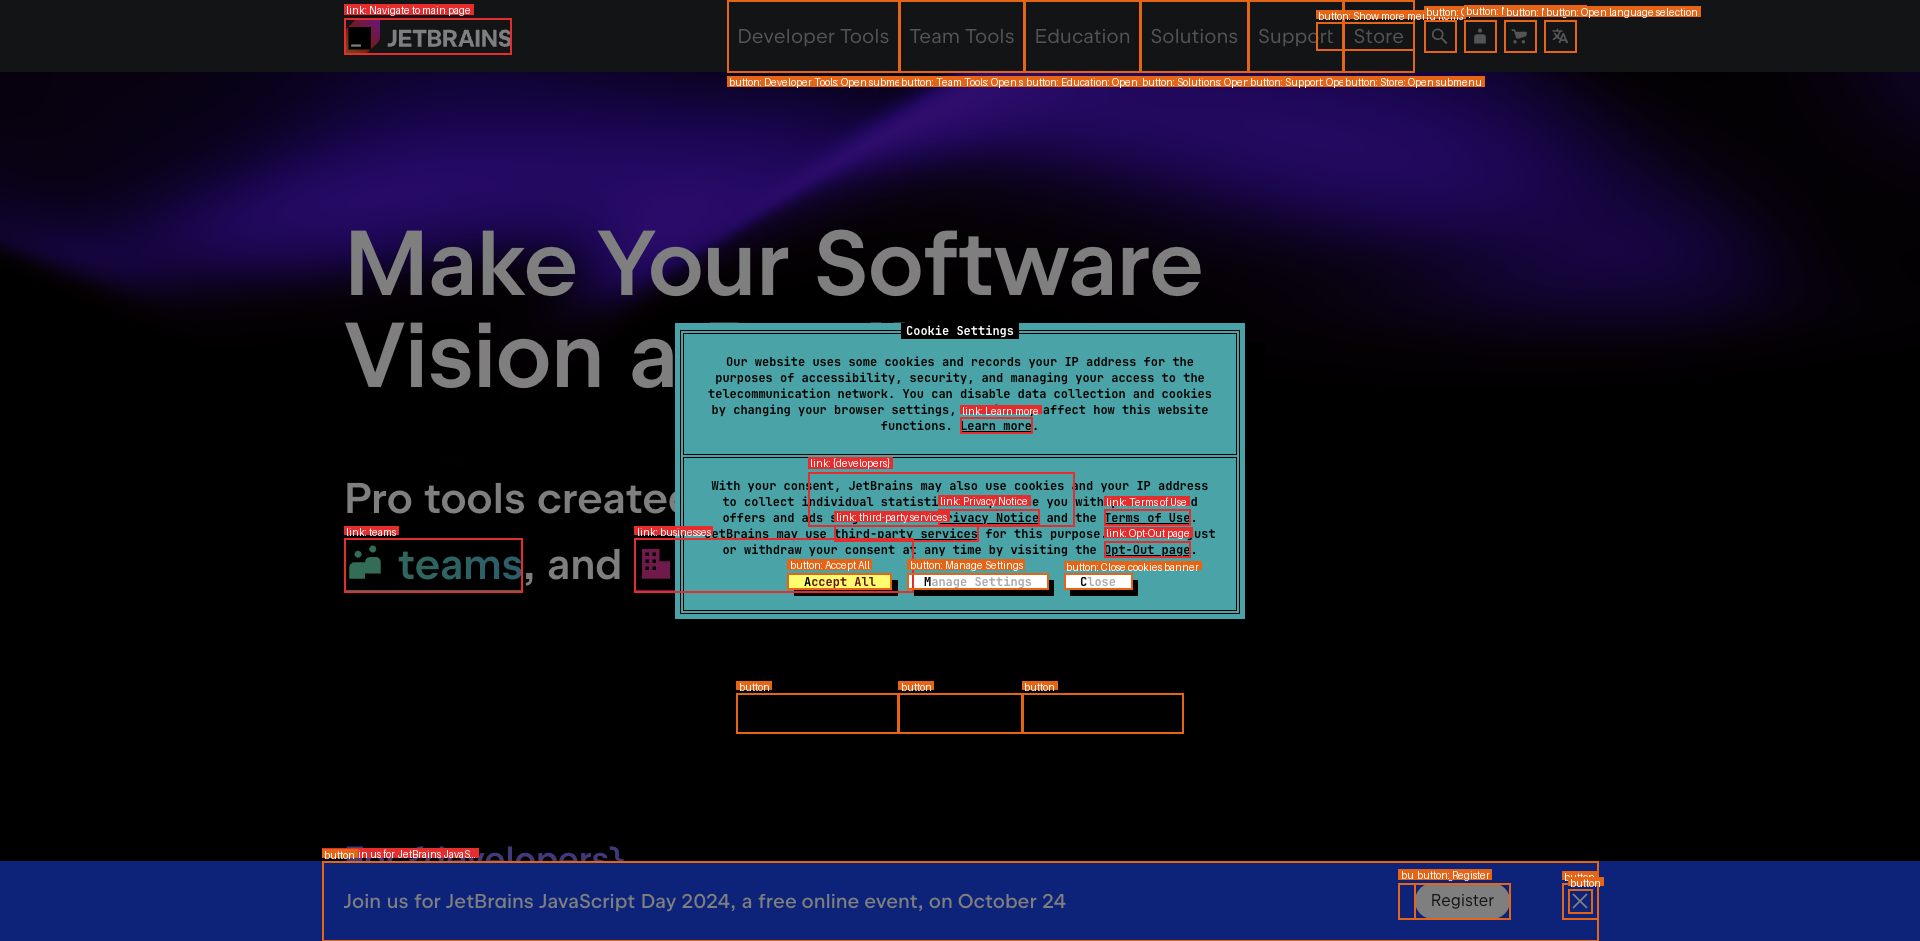Open the Education submenu
Screen dimensions: 1920x941
point(1081,37)
